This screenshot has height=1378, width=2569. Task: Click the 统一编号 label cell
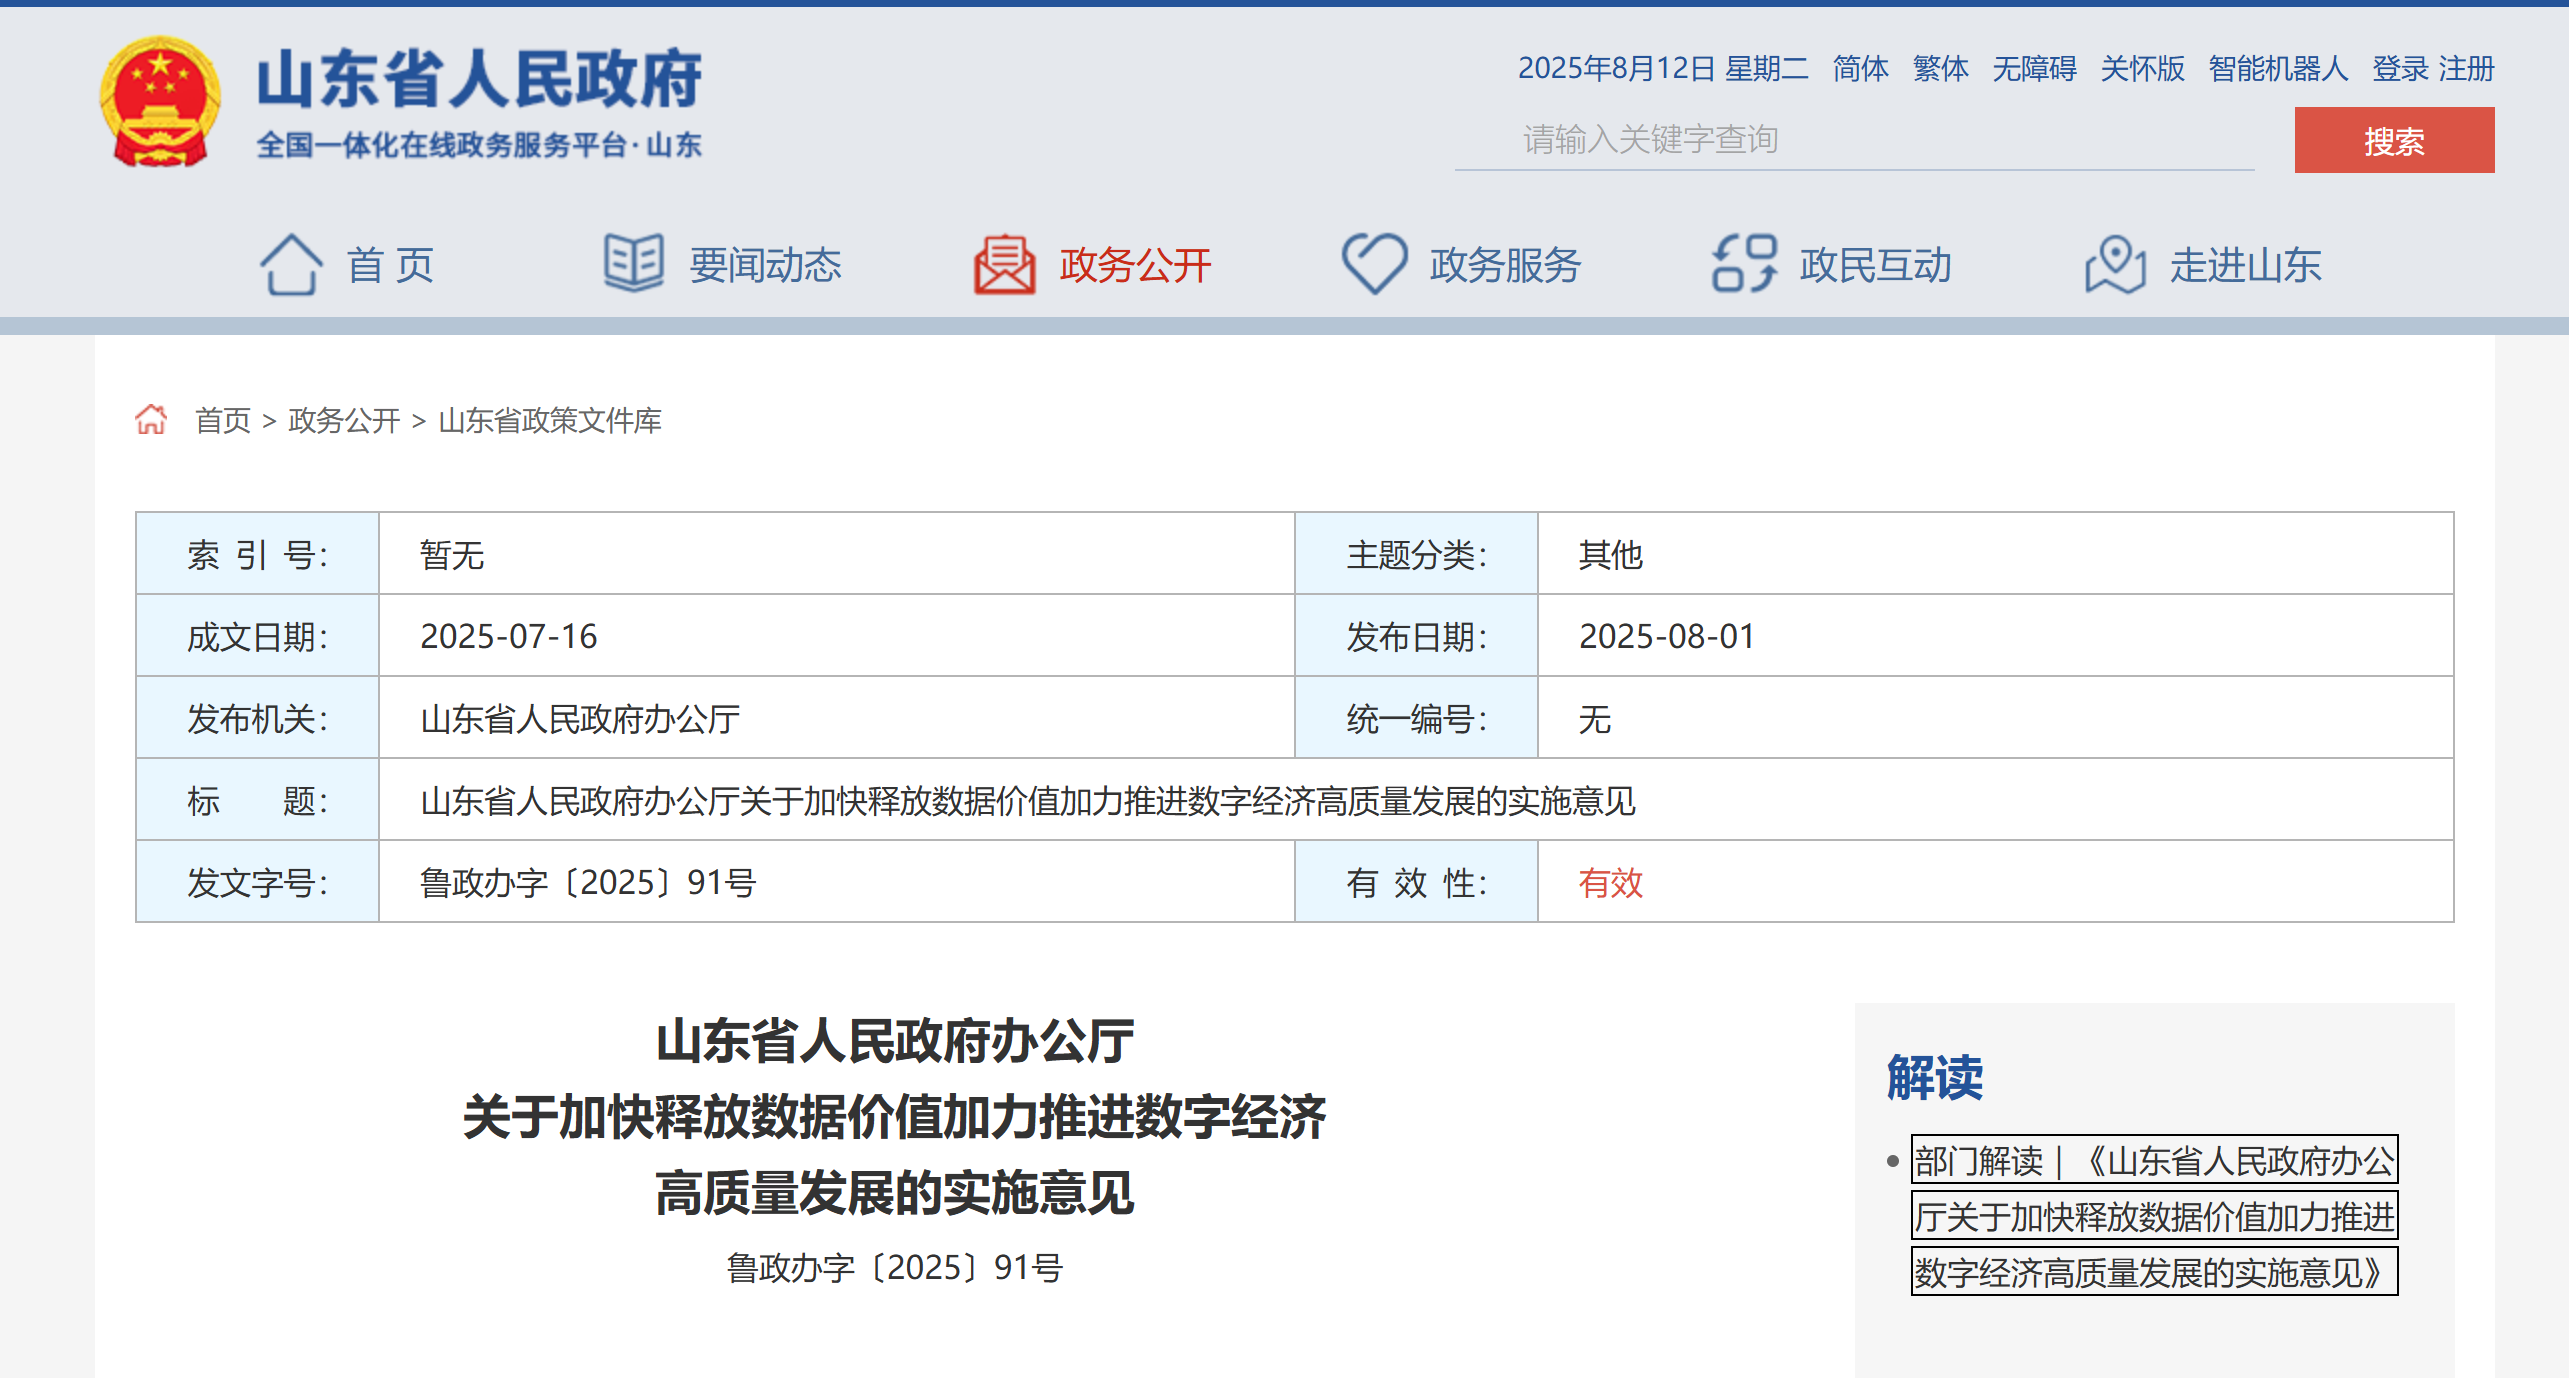pyautogui.click(x=1416, y=718)
